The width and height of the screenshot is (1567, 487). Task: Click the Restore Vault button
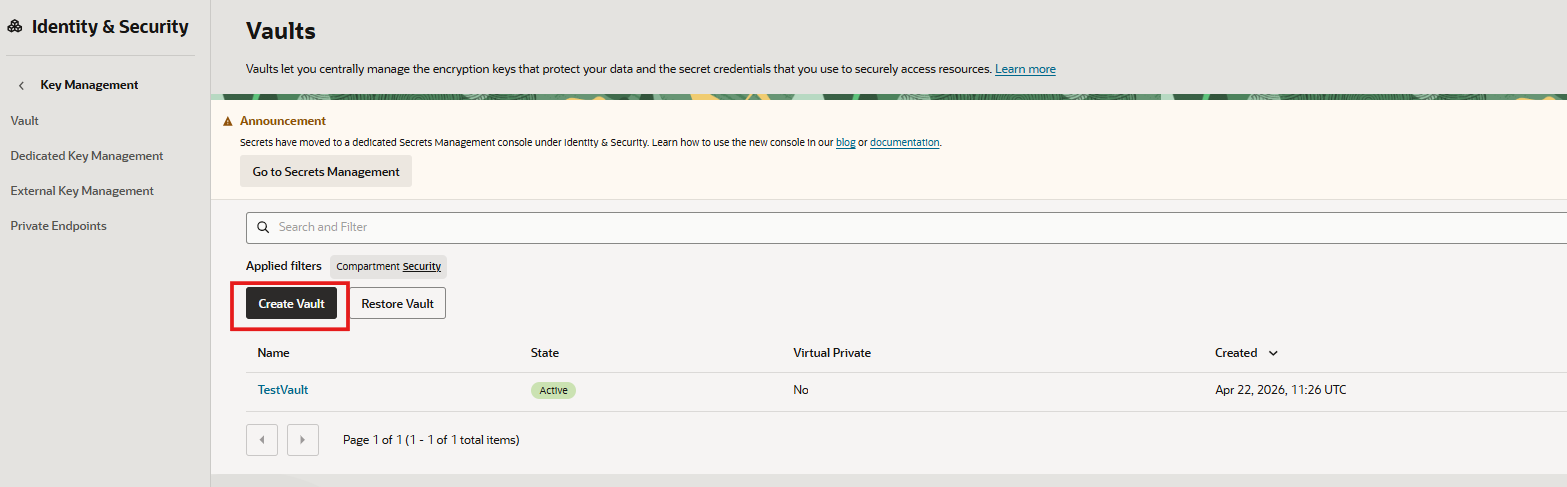click(398, 303)
